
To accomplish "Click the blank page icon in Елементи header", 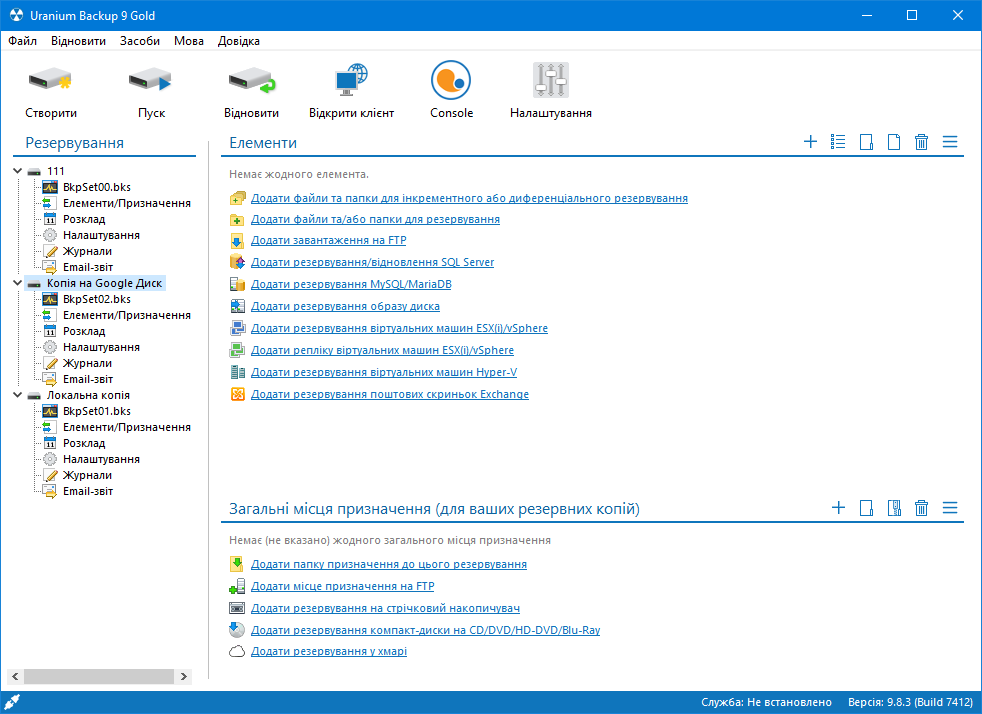I will pyautogui.click(x=894, y=142).
